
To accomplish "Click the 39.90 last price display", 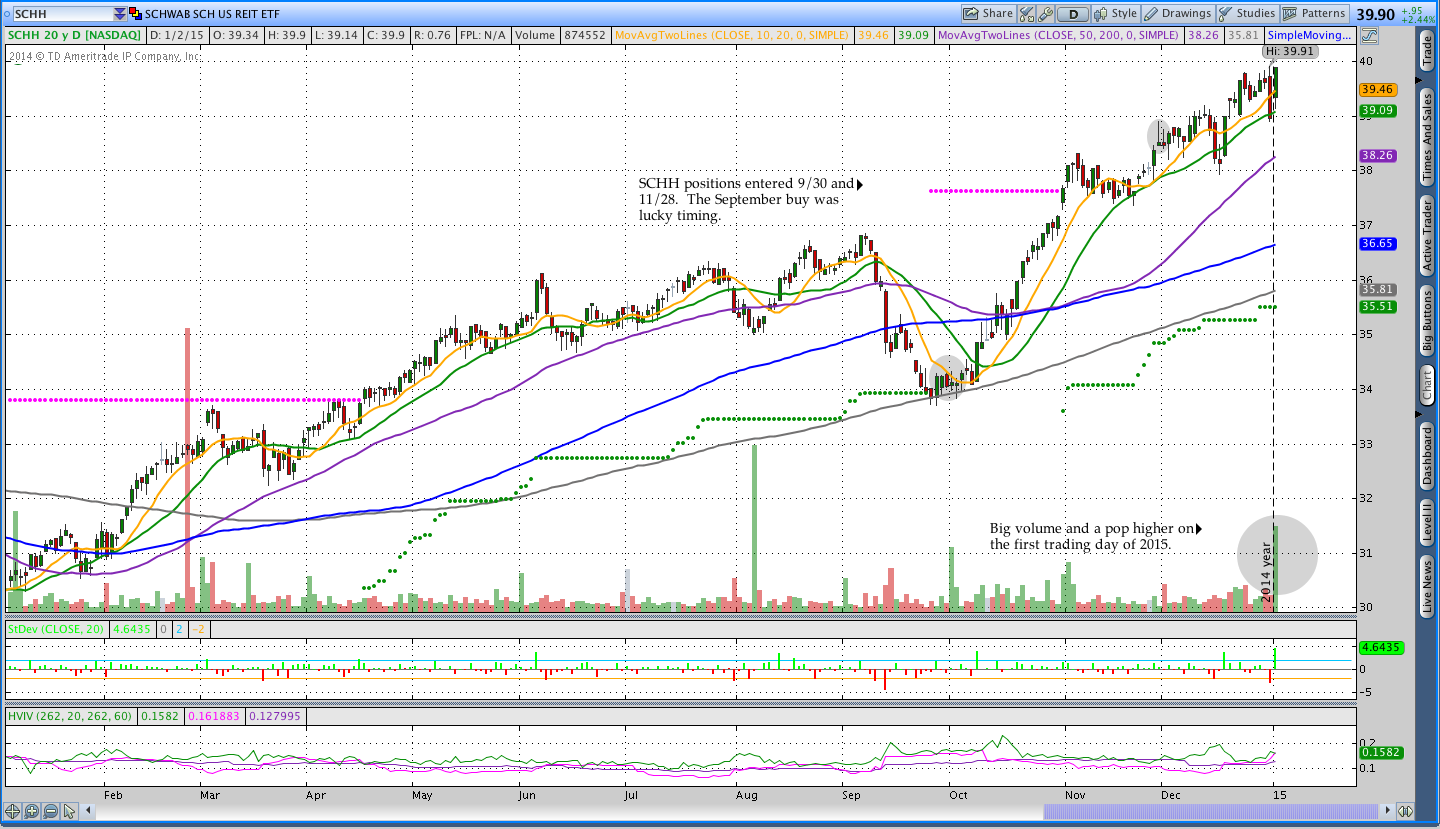I will pyautogui.click(x=1376, y=14).
